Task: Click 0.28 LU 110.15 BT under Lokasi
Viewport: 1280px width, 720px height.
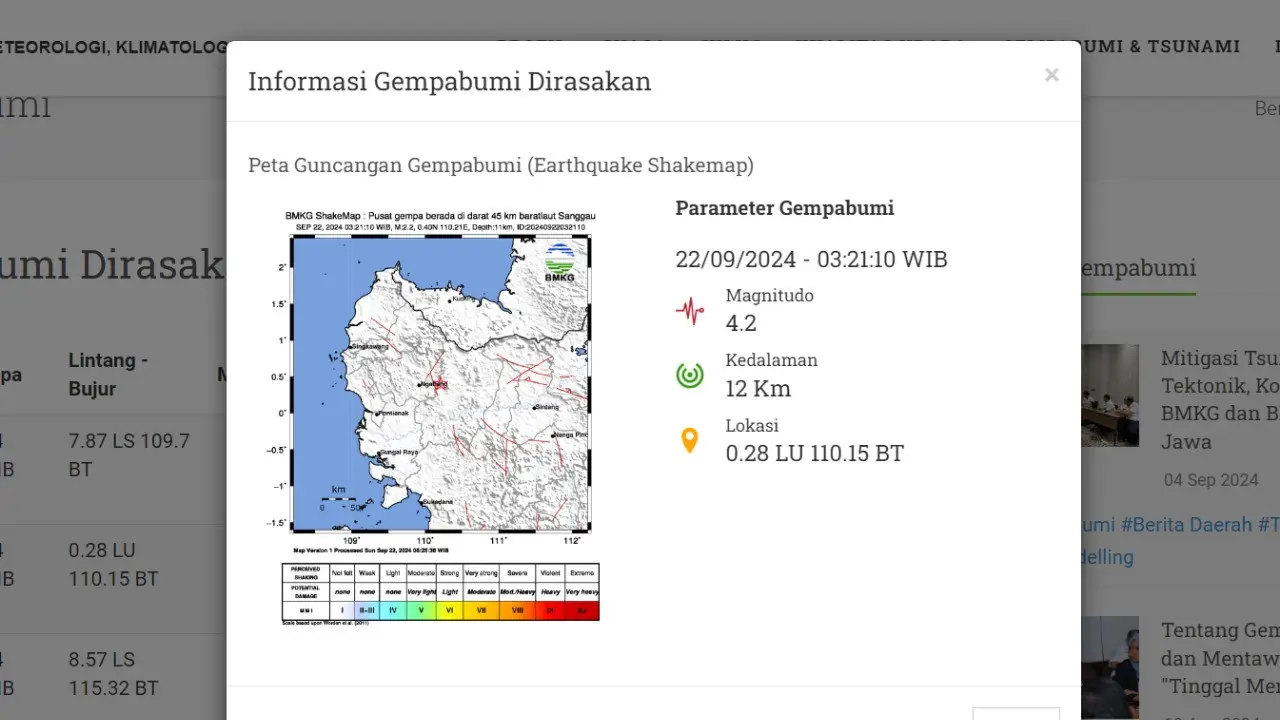Action: coord(815,453)
